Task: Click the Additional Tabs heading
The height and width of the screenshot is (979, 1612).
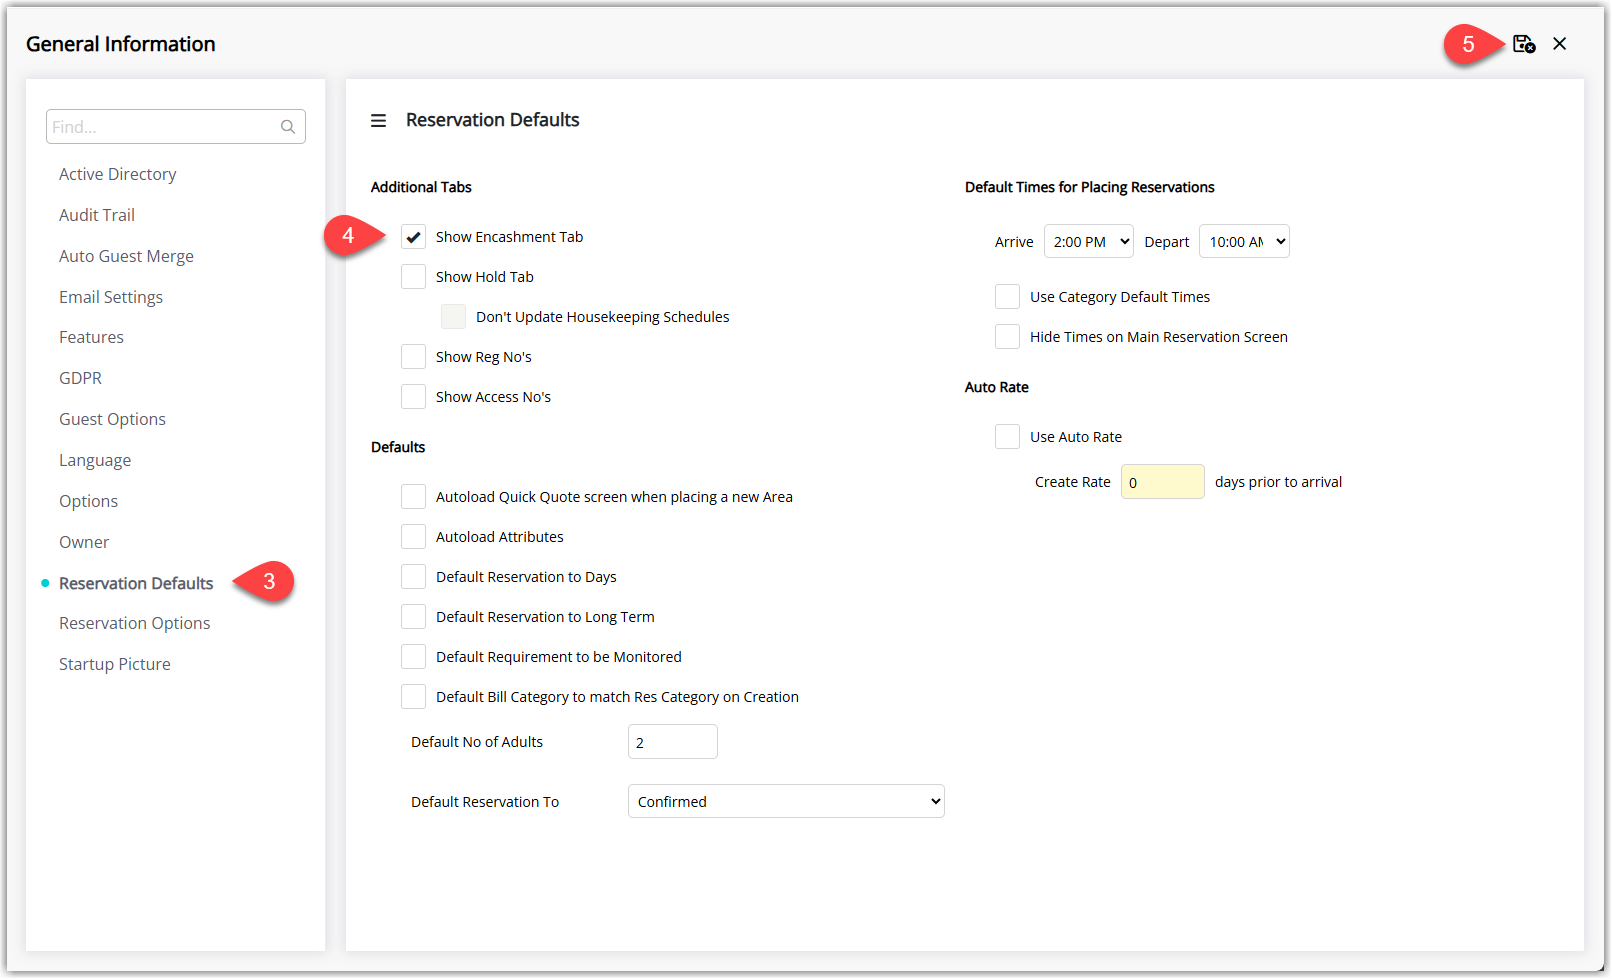Action: tap(421, 187)
